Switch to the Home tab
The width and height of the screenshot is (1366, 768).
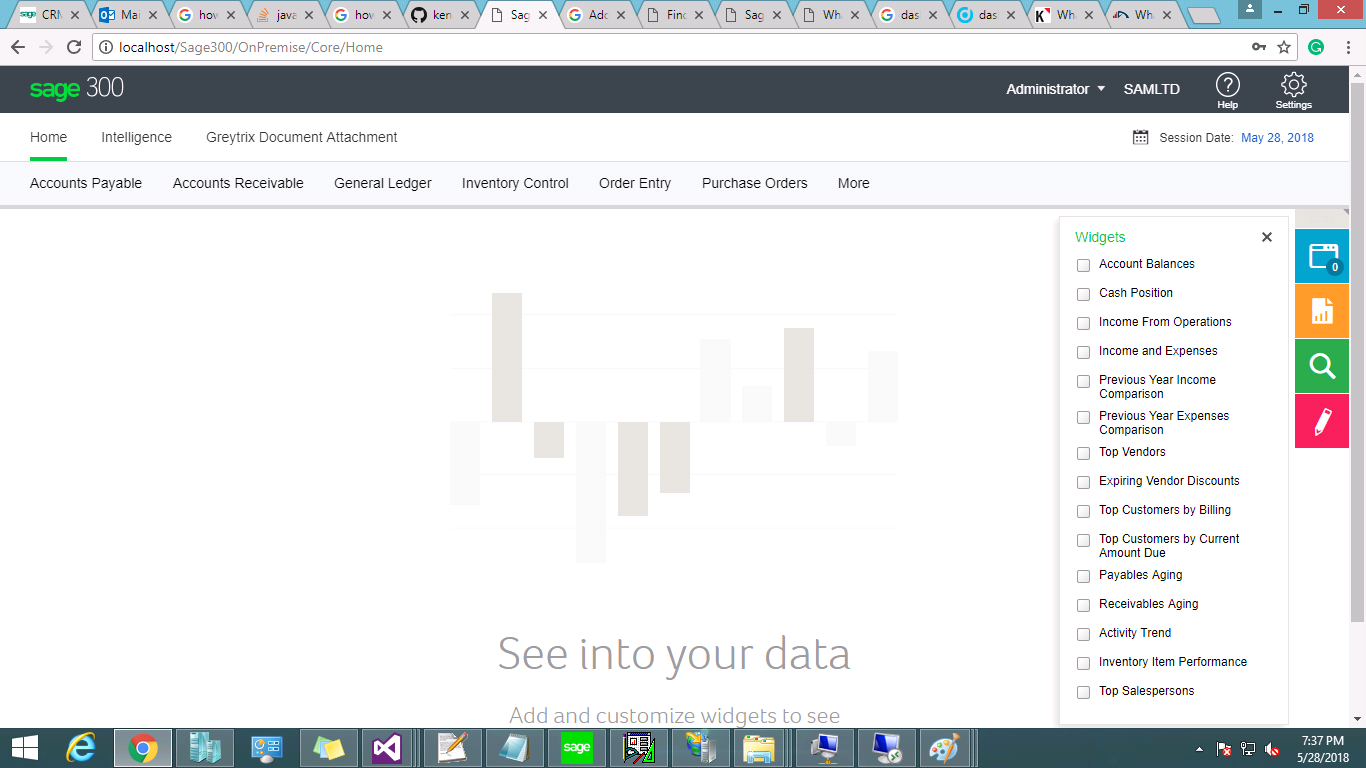(48, 137)
